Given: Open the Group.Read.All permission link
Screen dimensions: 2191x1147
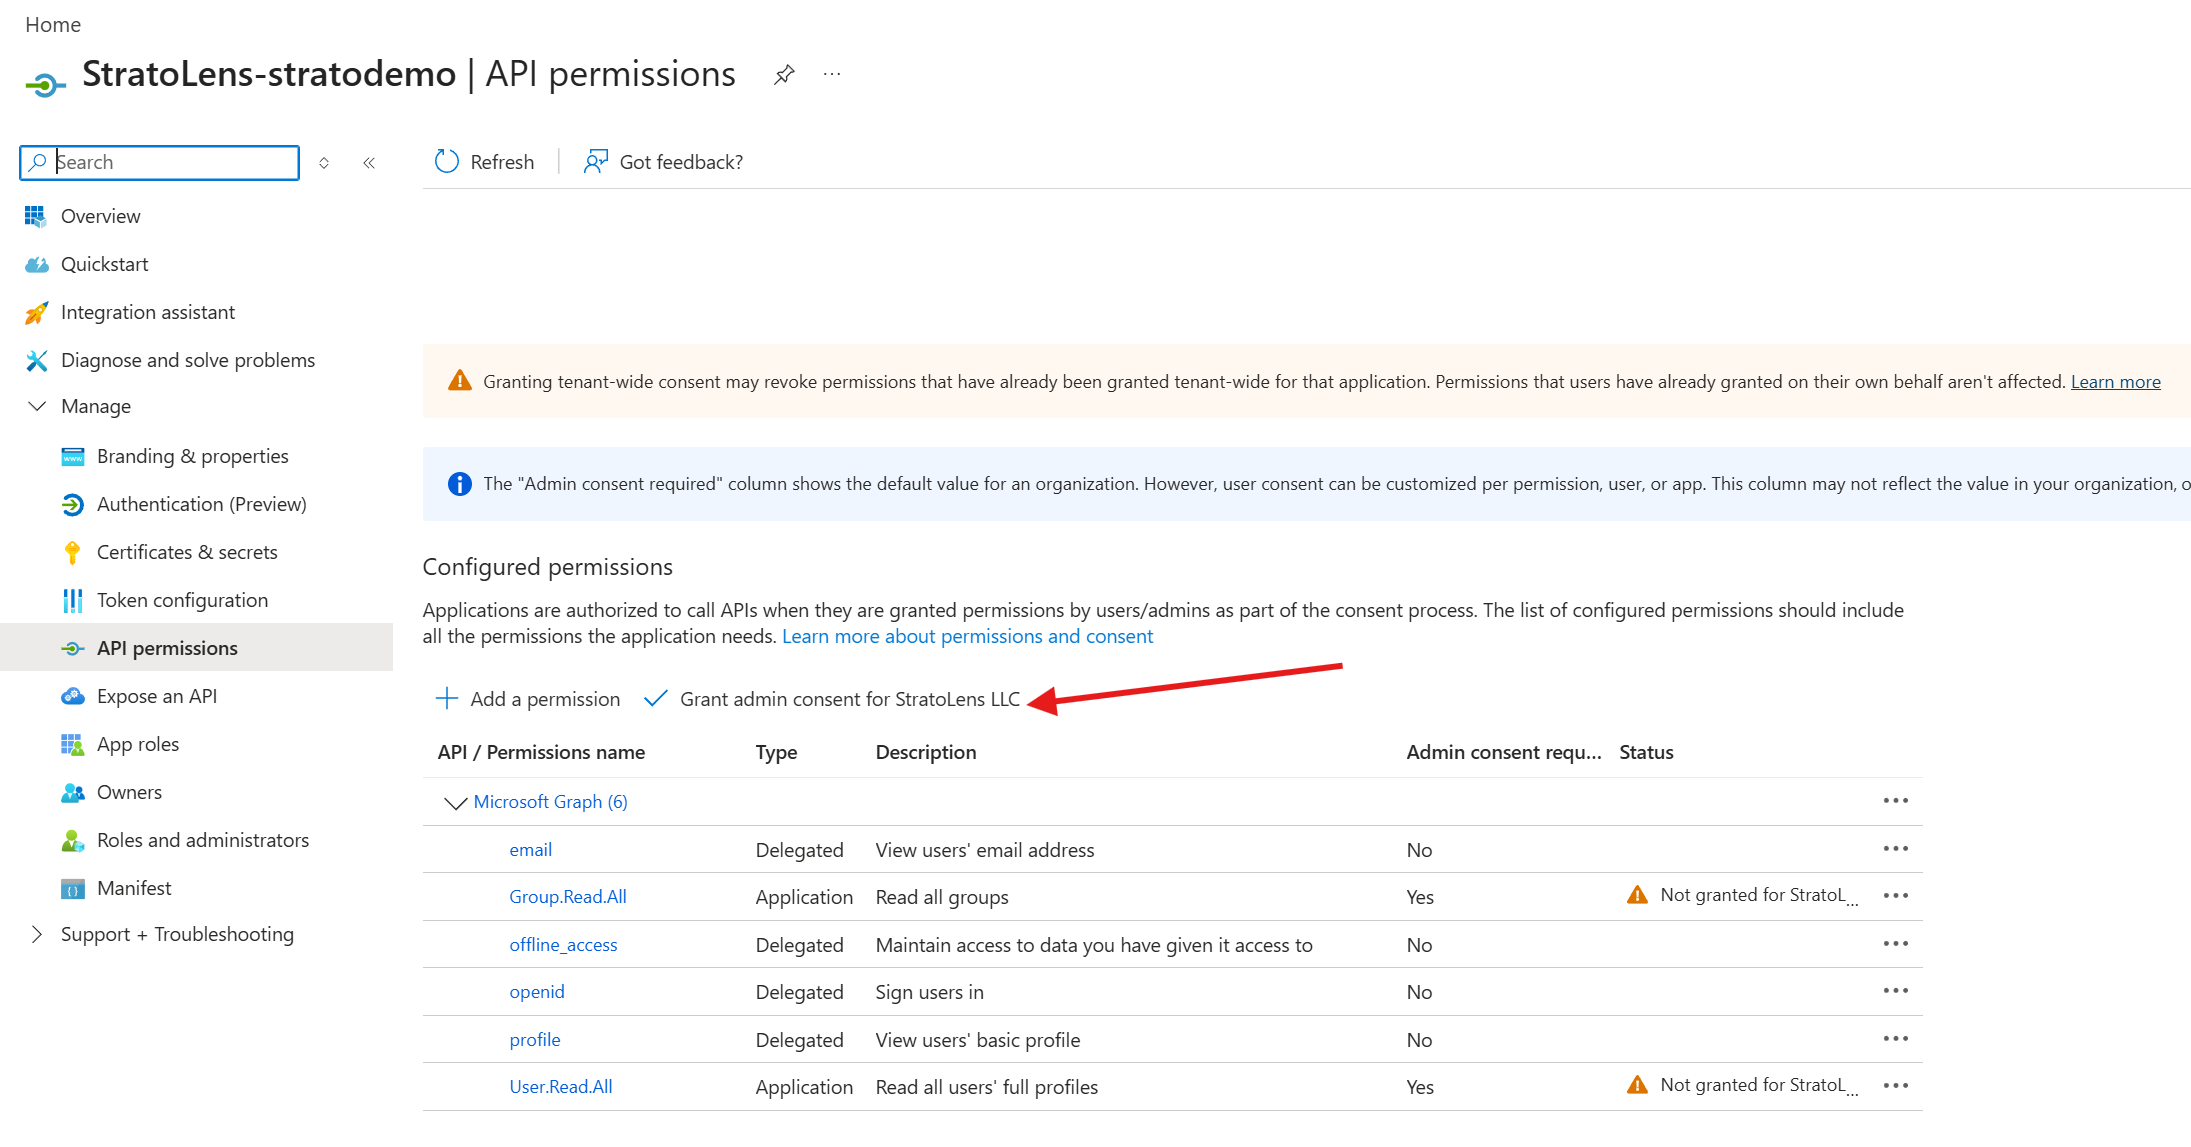Looking at the screenshot, I should click(568, 897).
